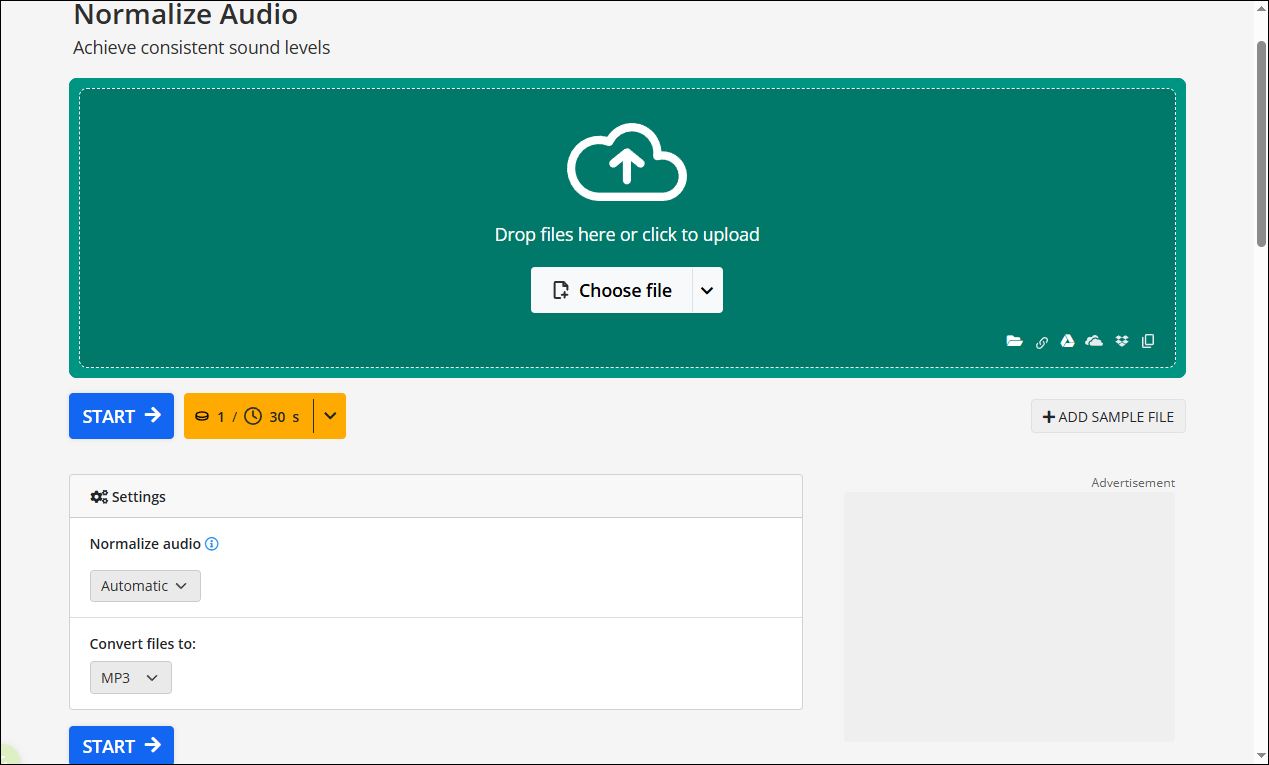1269x765 pixels.
Task: Open the Normalize audio Automatic dropdown
Action: pyautogui.click(x=145, y=586)
